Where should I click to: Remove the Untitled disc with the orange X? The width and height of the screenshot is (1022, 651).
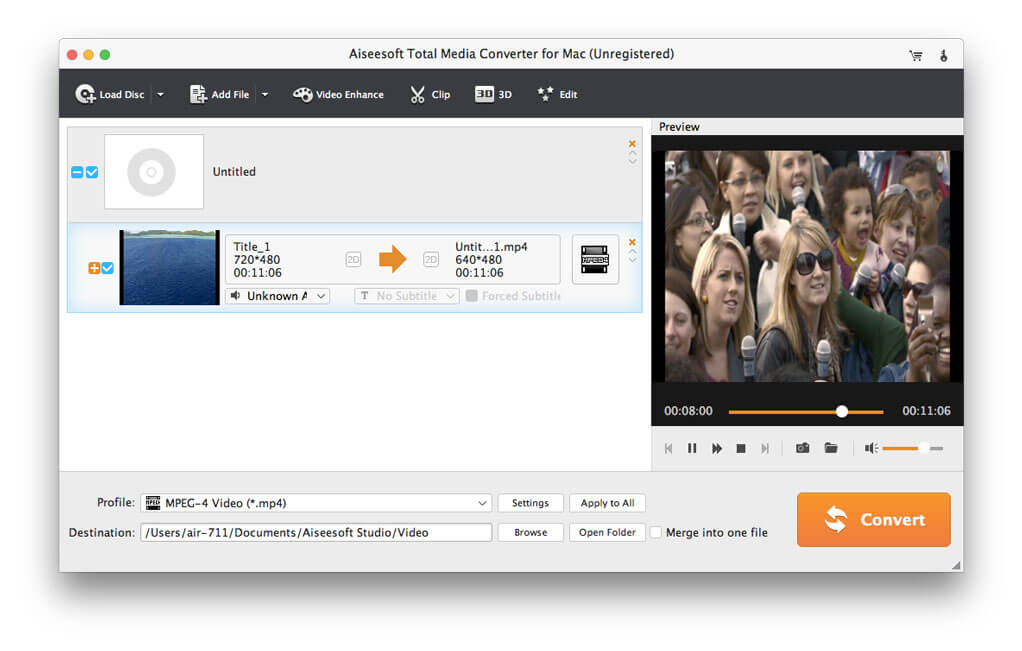632,143
